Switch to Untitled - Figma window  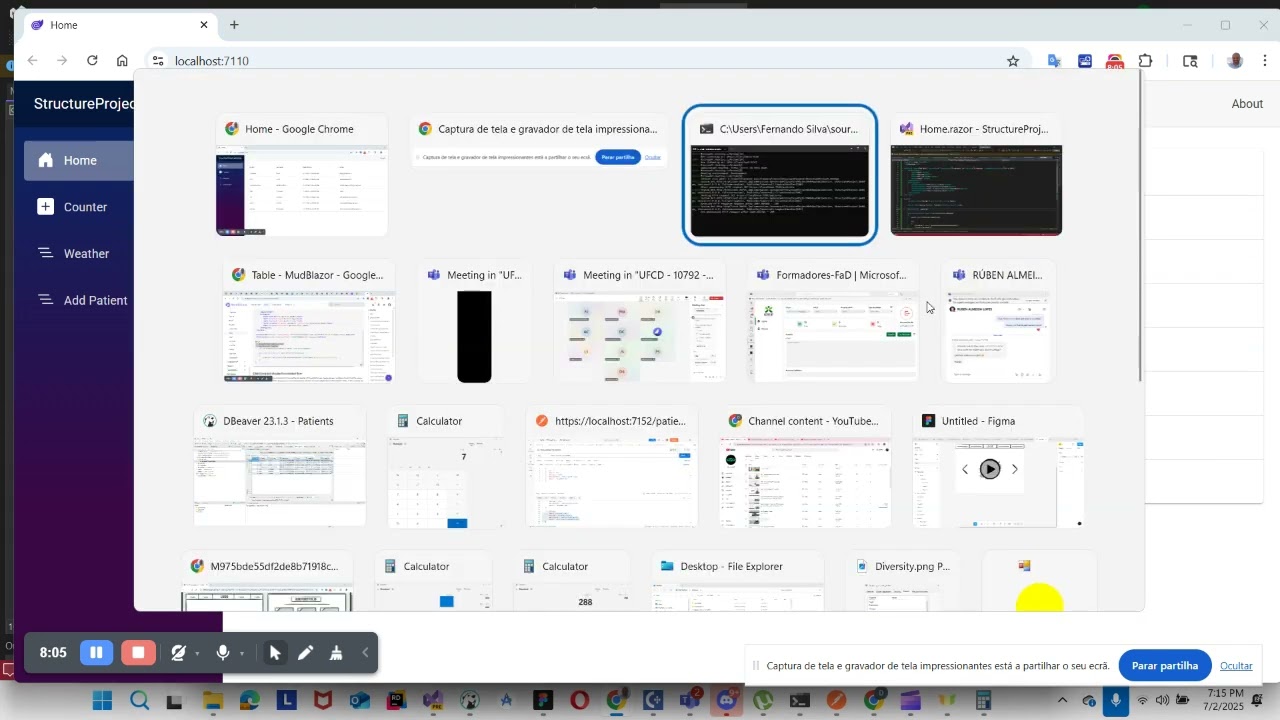[998, 467]
